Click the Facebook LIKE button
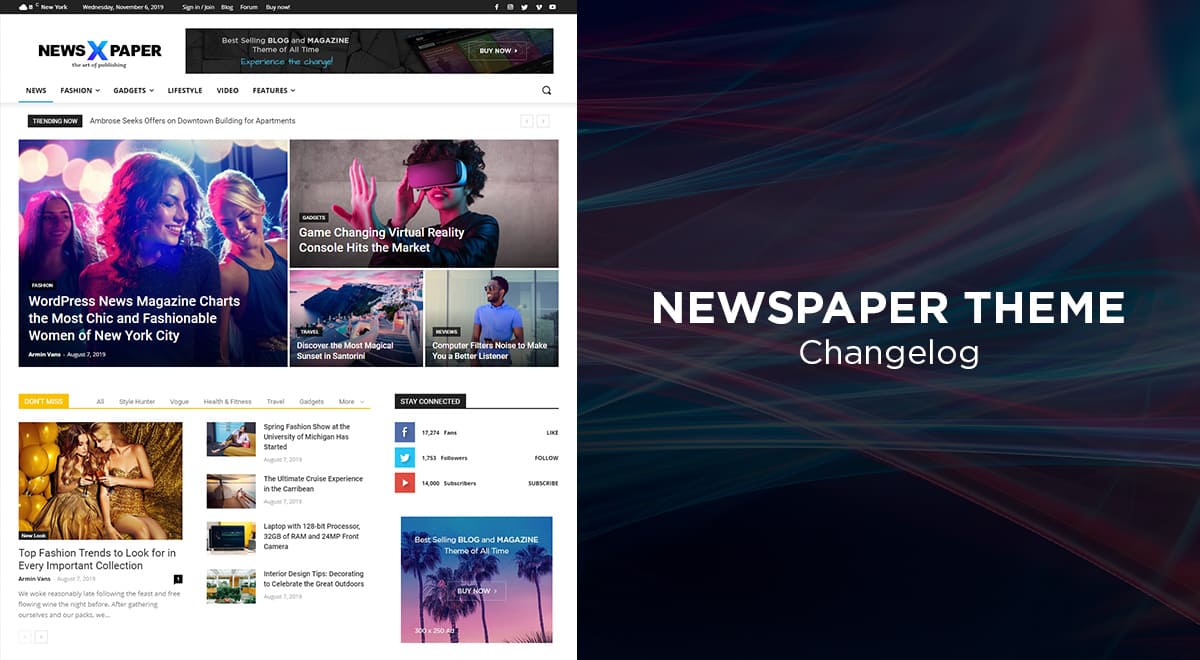The width and height of the screenshot is (1200, 660). point(552,433)
